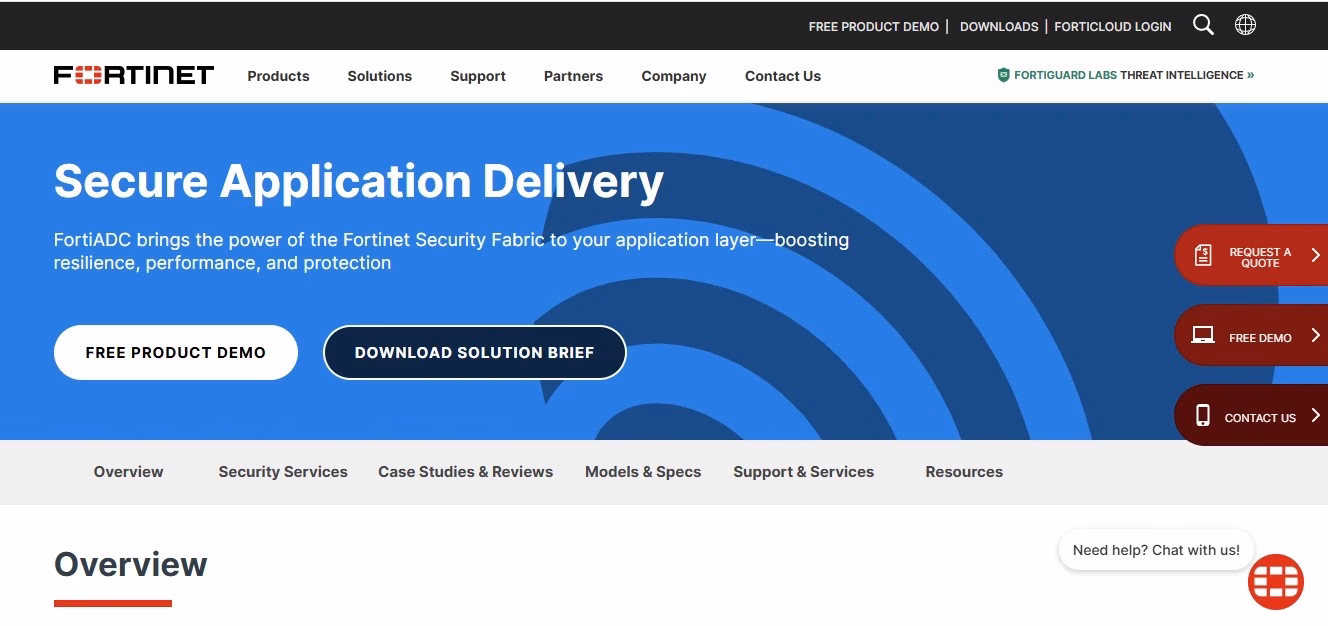
Task: Open the search magnifier icon
Action: pos(1203,25)
